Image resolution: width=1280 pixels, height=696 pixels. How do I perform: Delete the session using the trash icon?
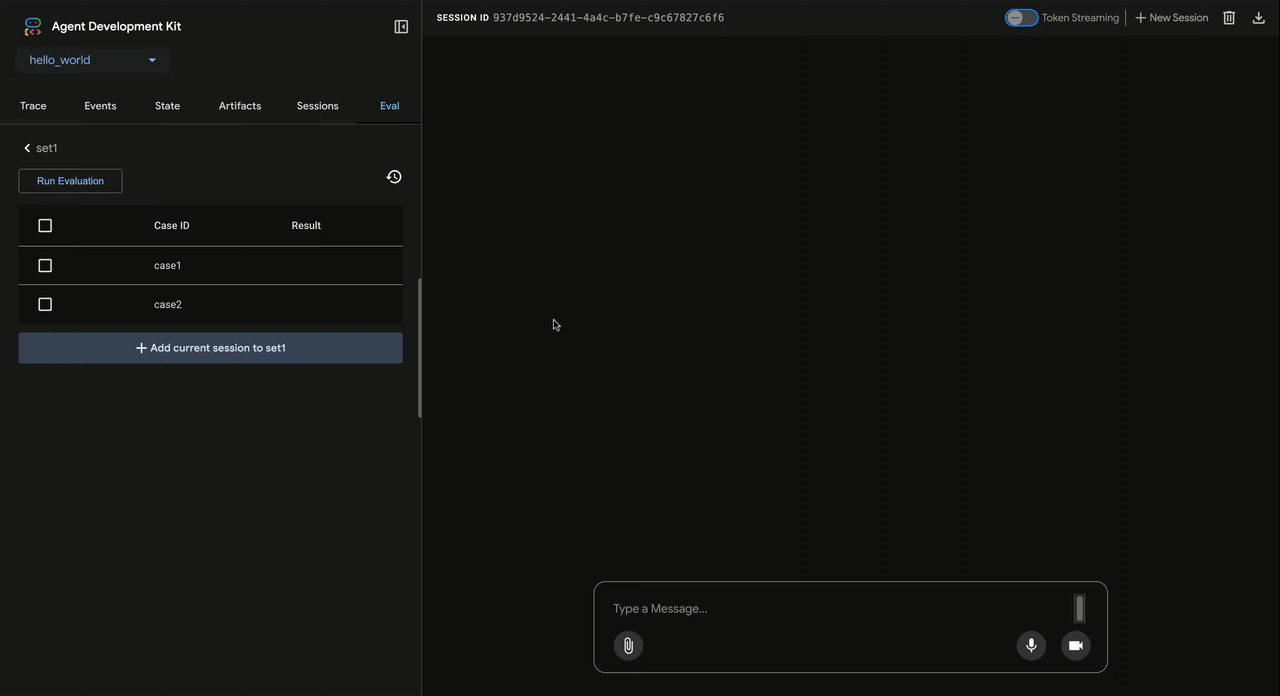pyautogui.click(x=1229, y=17)
